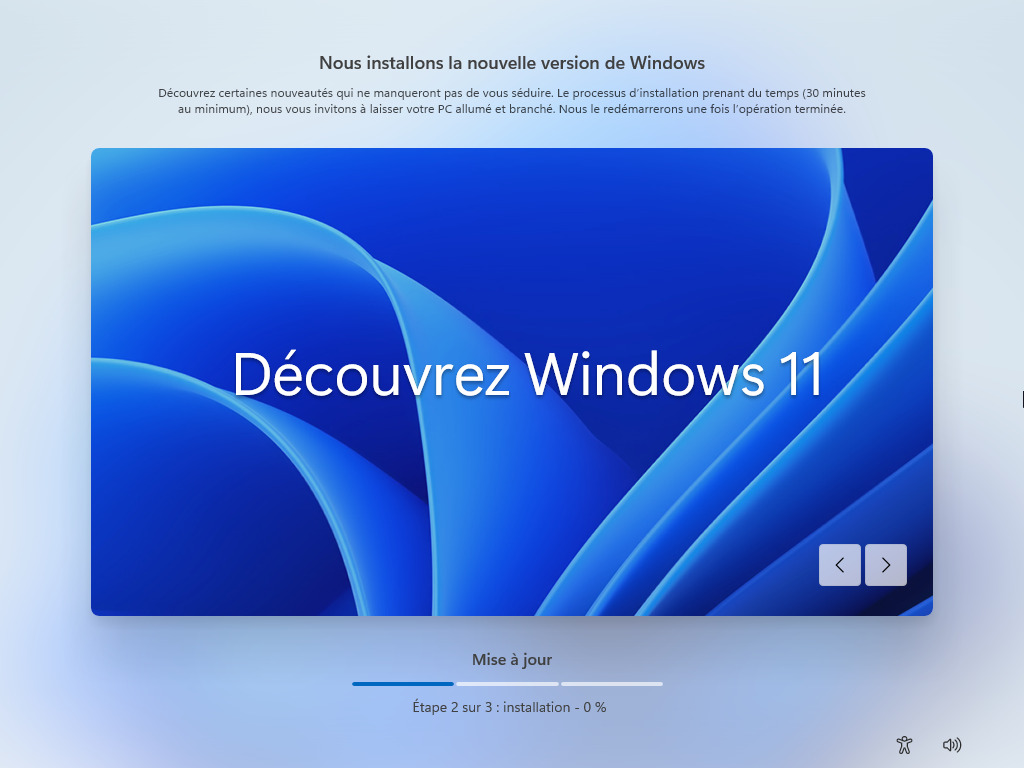Open the accessibility options icon
1024x768 pixels.
coord(904,744)
